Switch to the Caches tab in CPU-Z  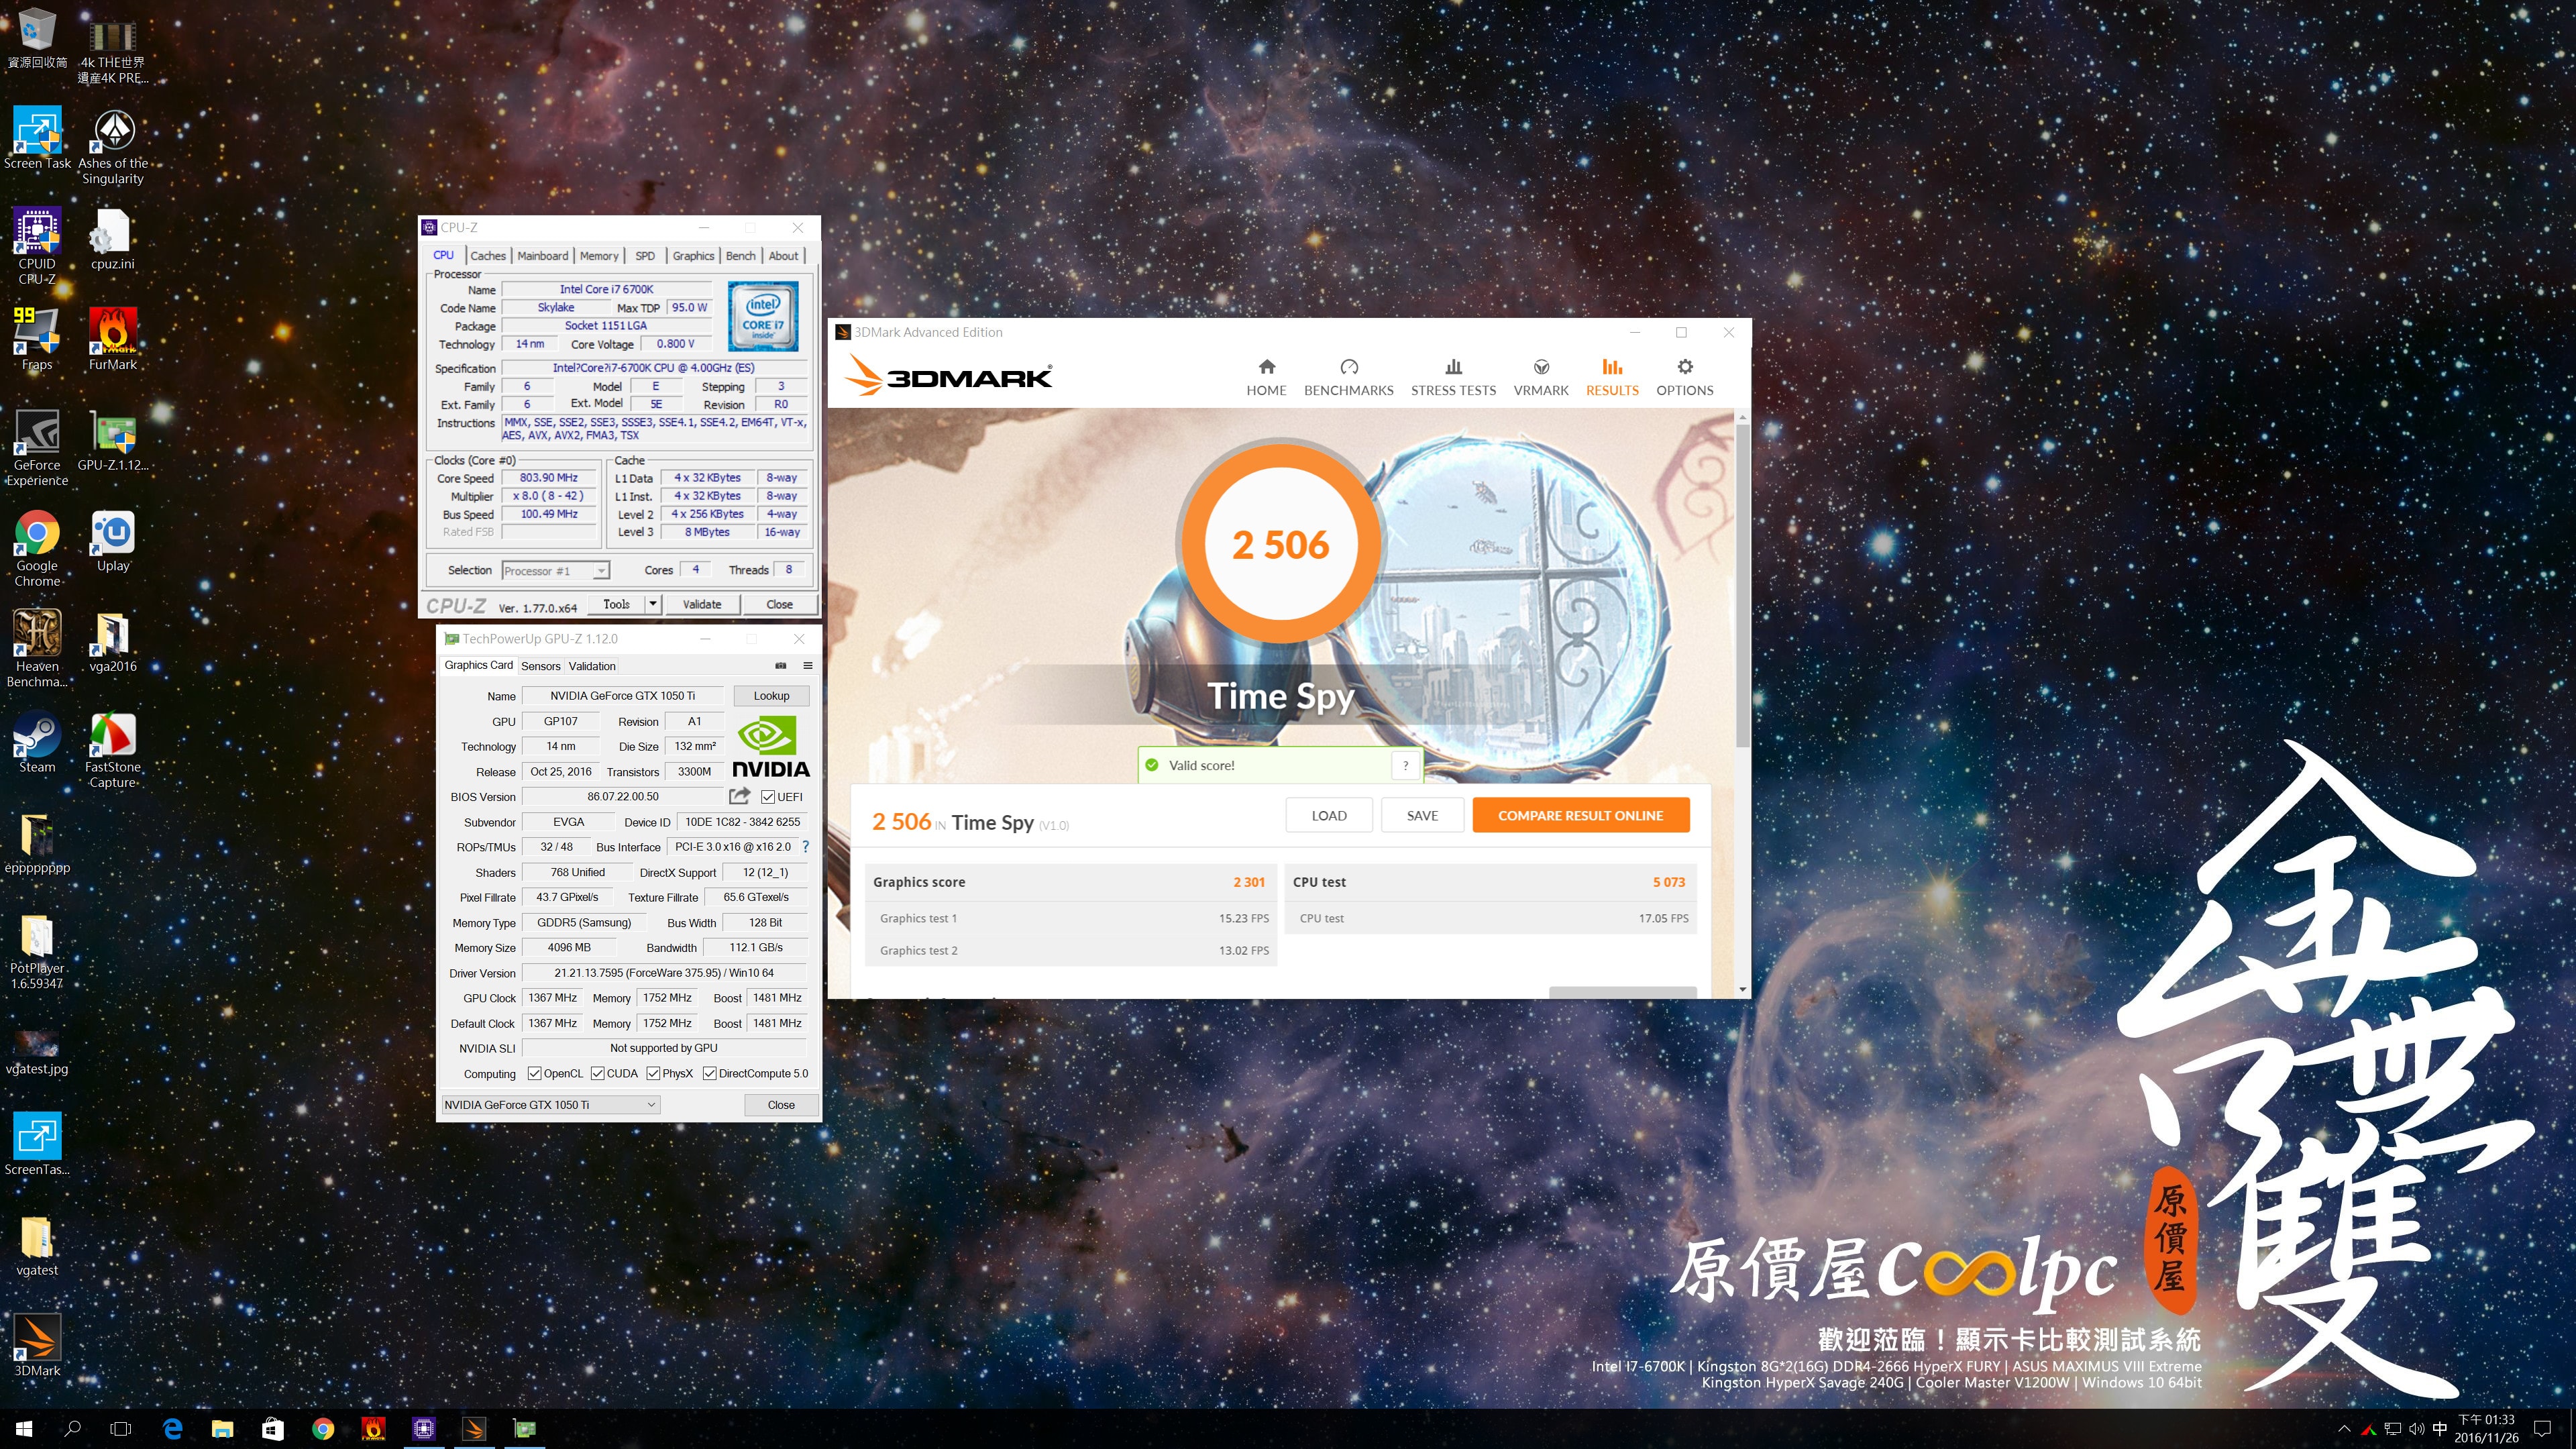(x=488, y=256)
